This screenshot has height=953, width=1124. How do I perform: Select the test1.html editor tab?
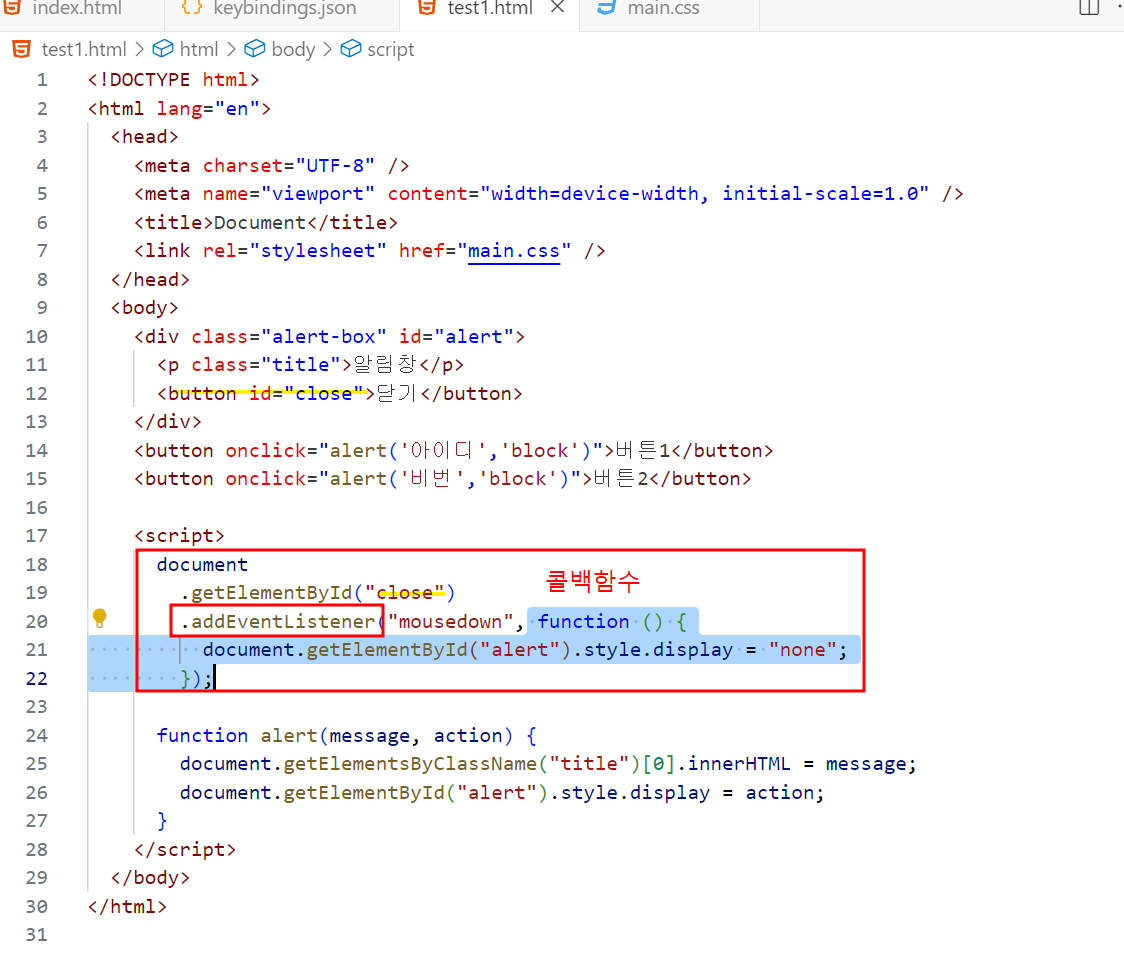pos(490,9)
